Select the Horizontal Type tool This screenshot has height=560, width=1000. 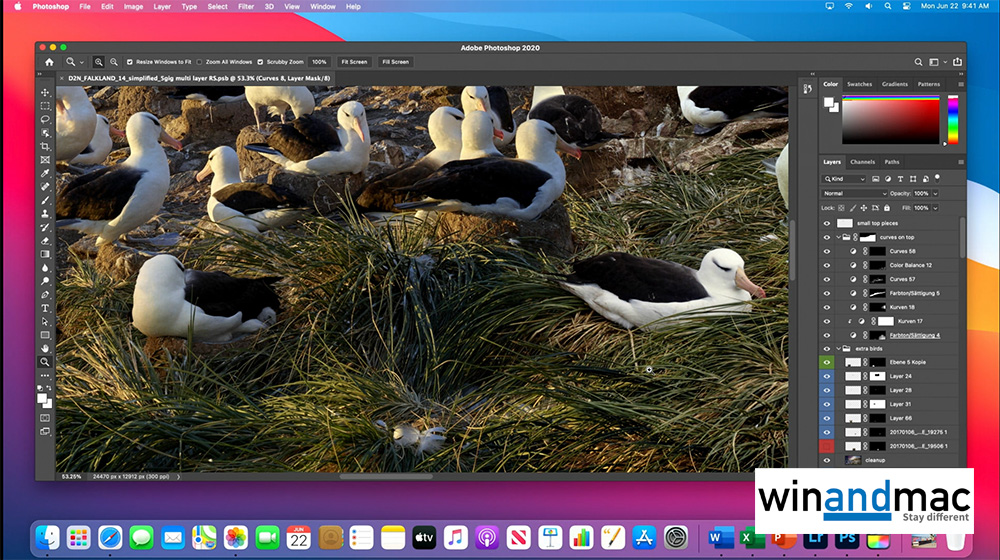pos(45,308)
